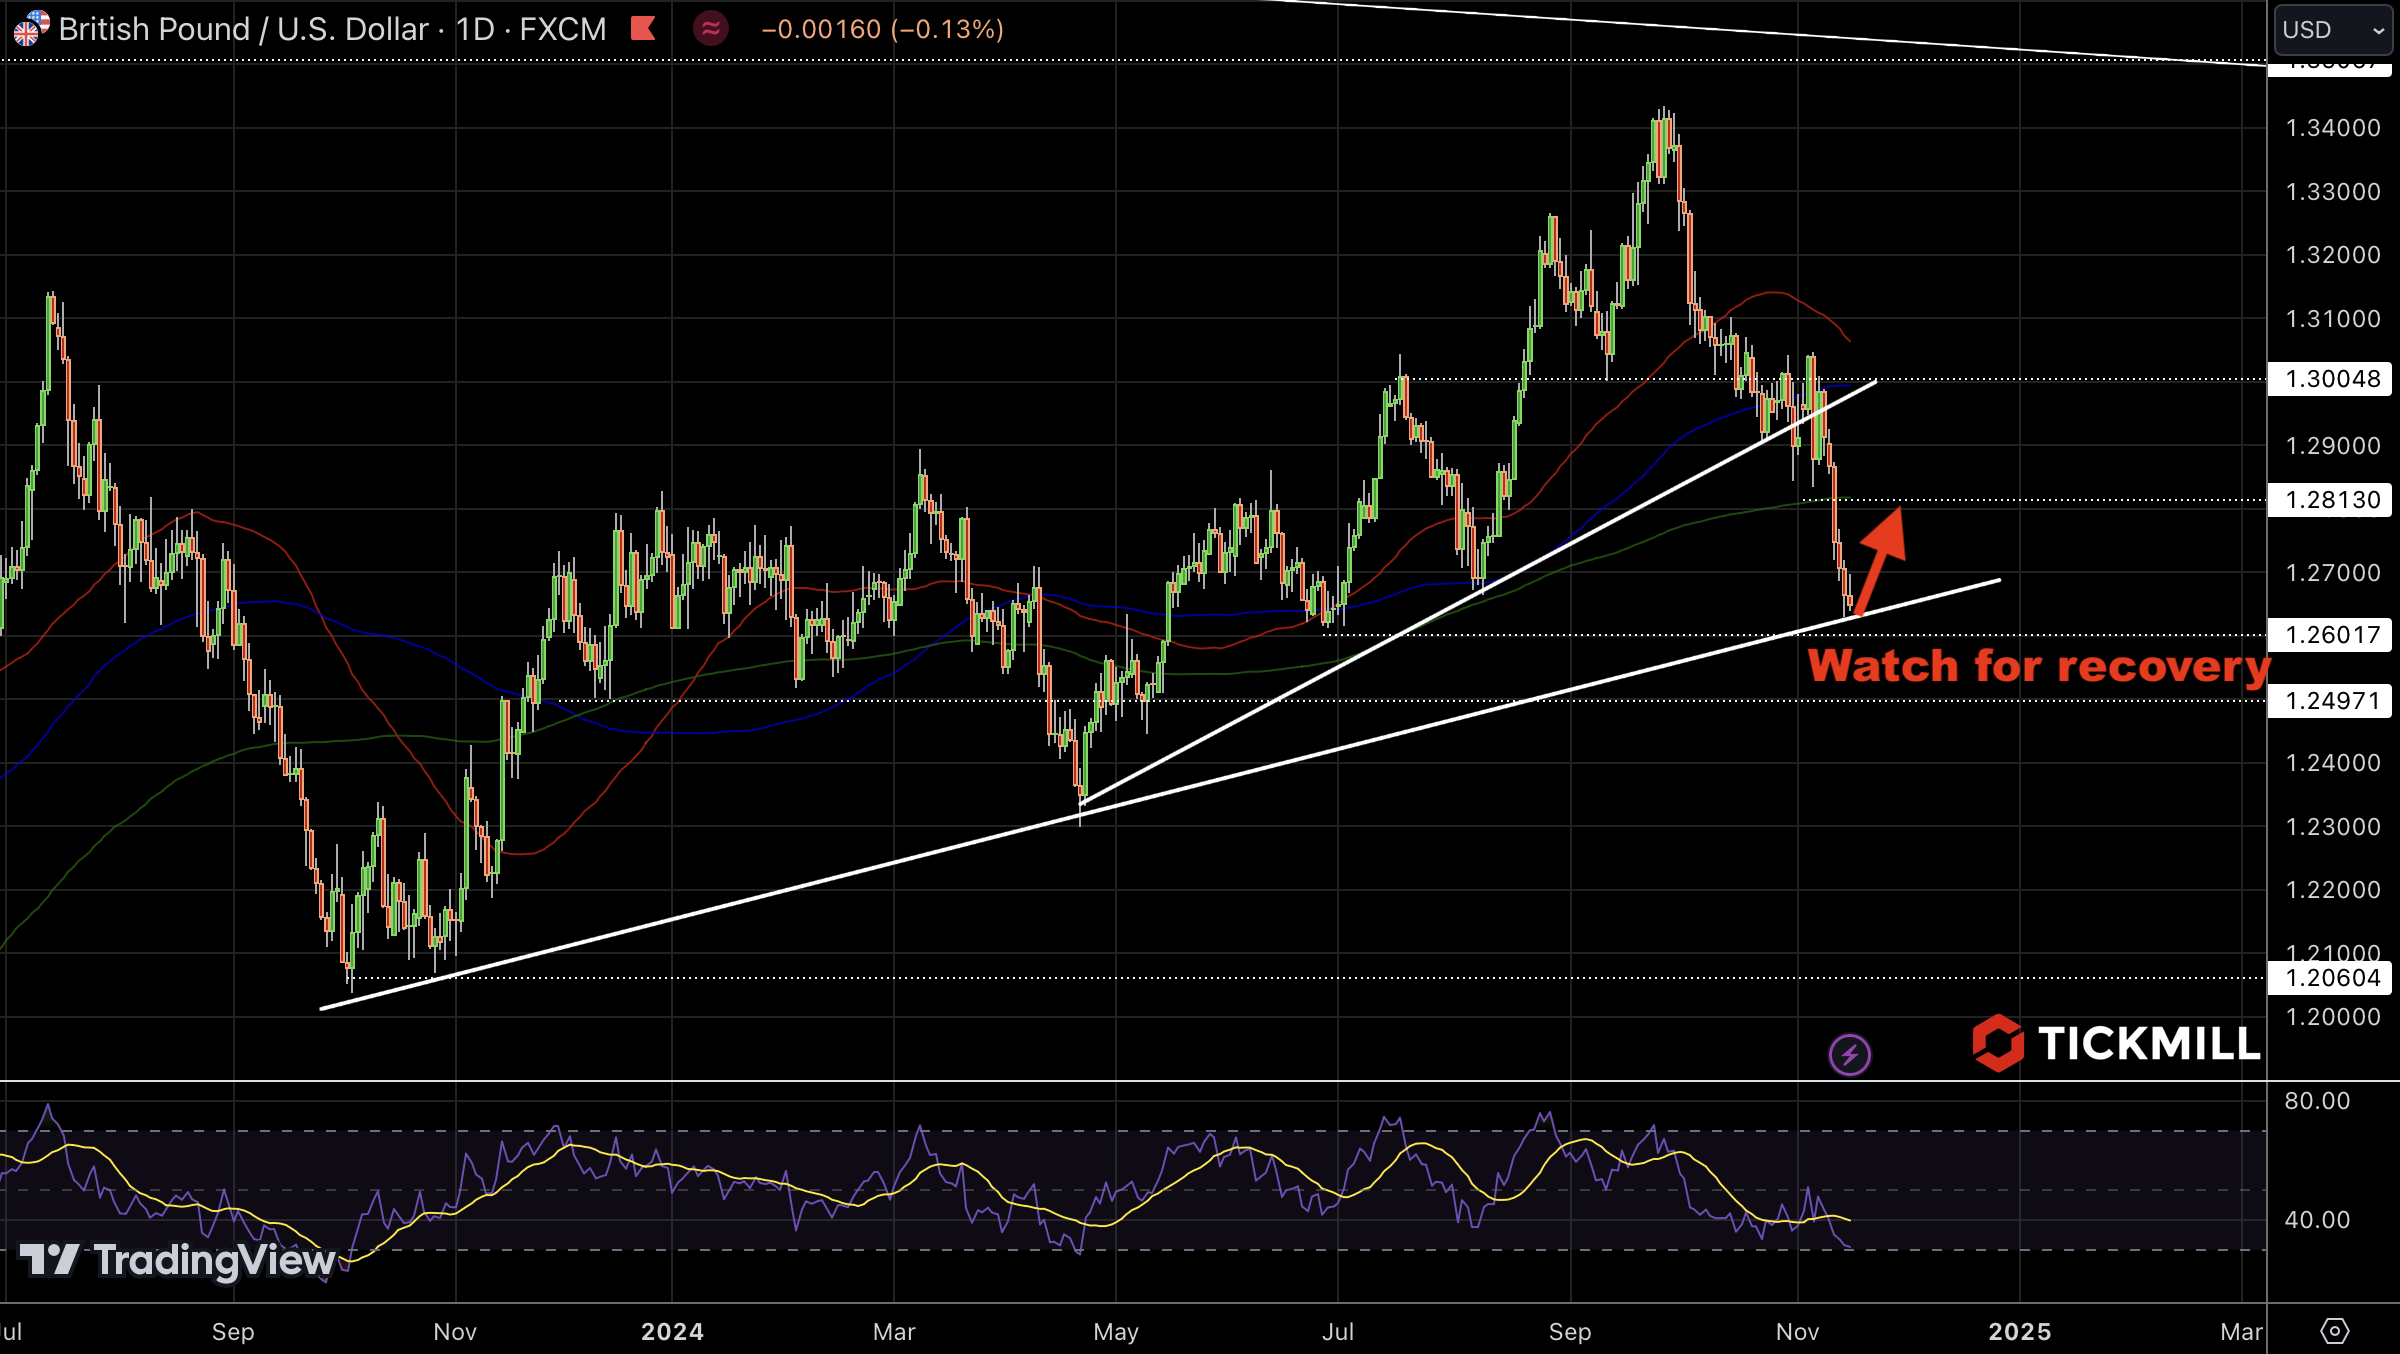Click the 1D interval in chart title
Screen dimensions: 2400x1354
[475, 29]
